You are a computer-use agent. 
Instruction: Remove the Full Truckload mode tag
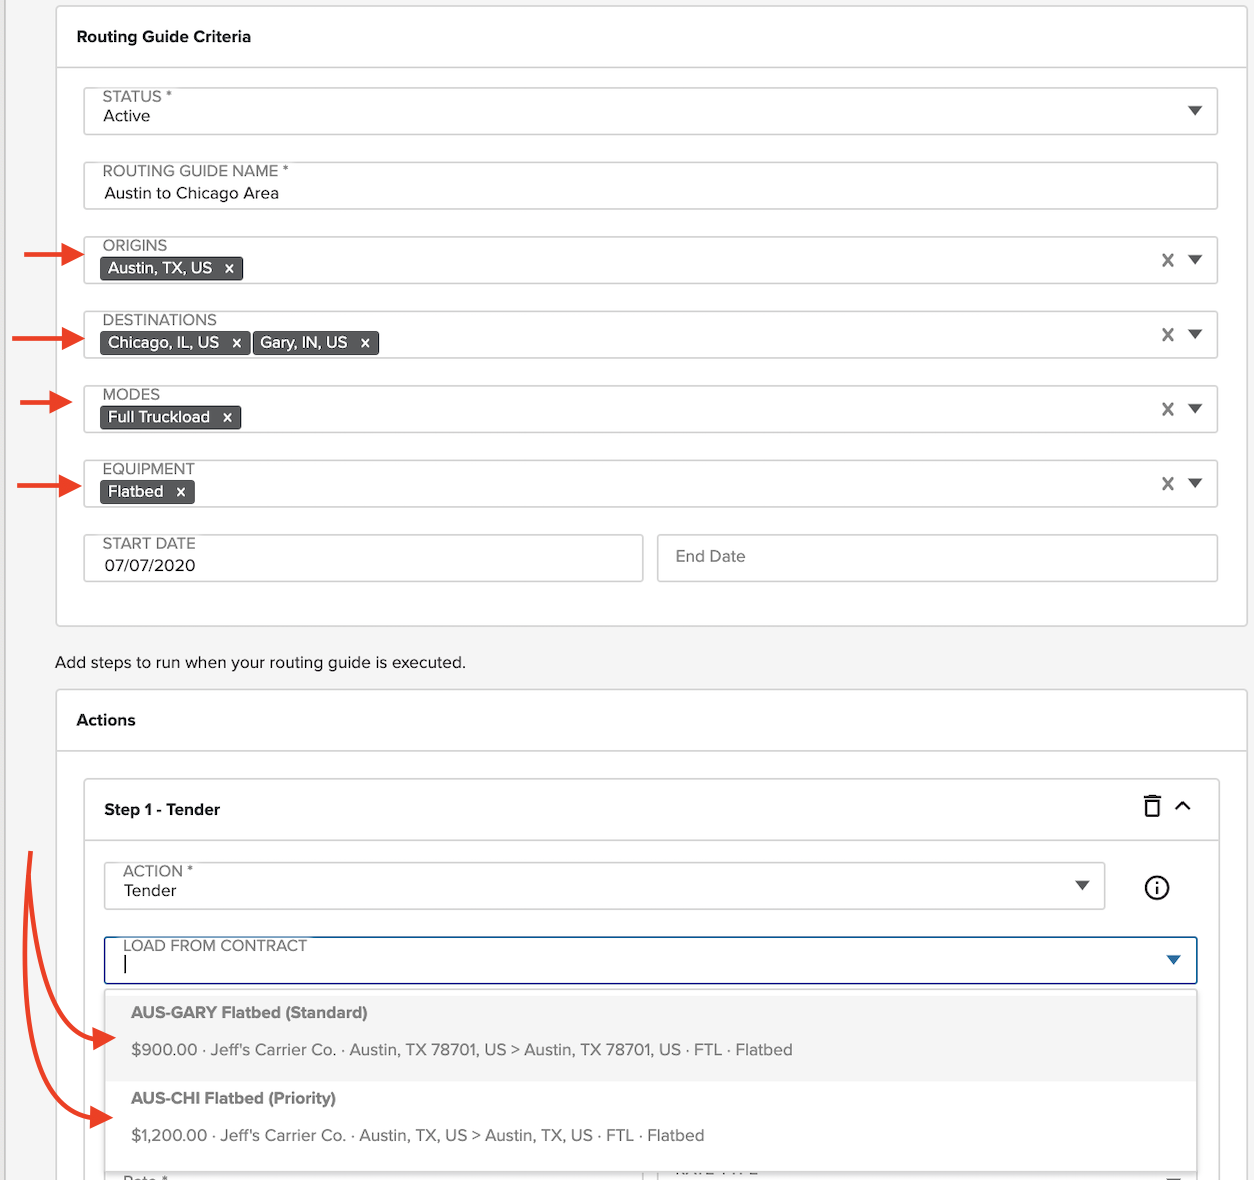click(x=227, y=417)
